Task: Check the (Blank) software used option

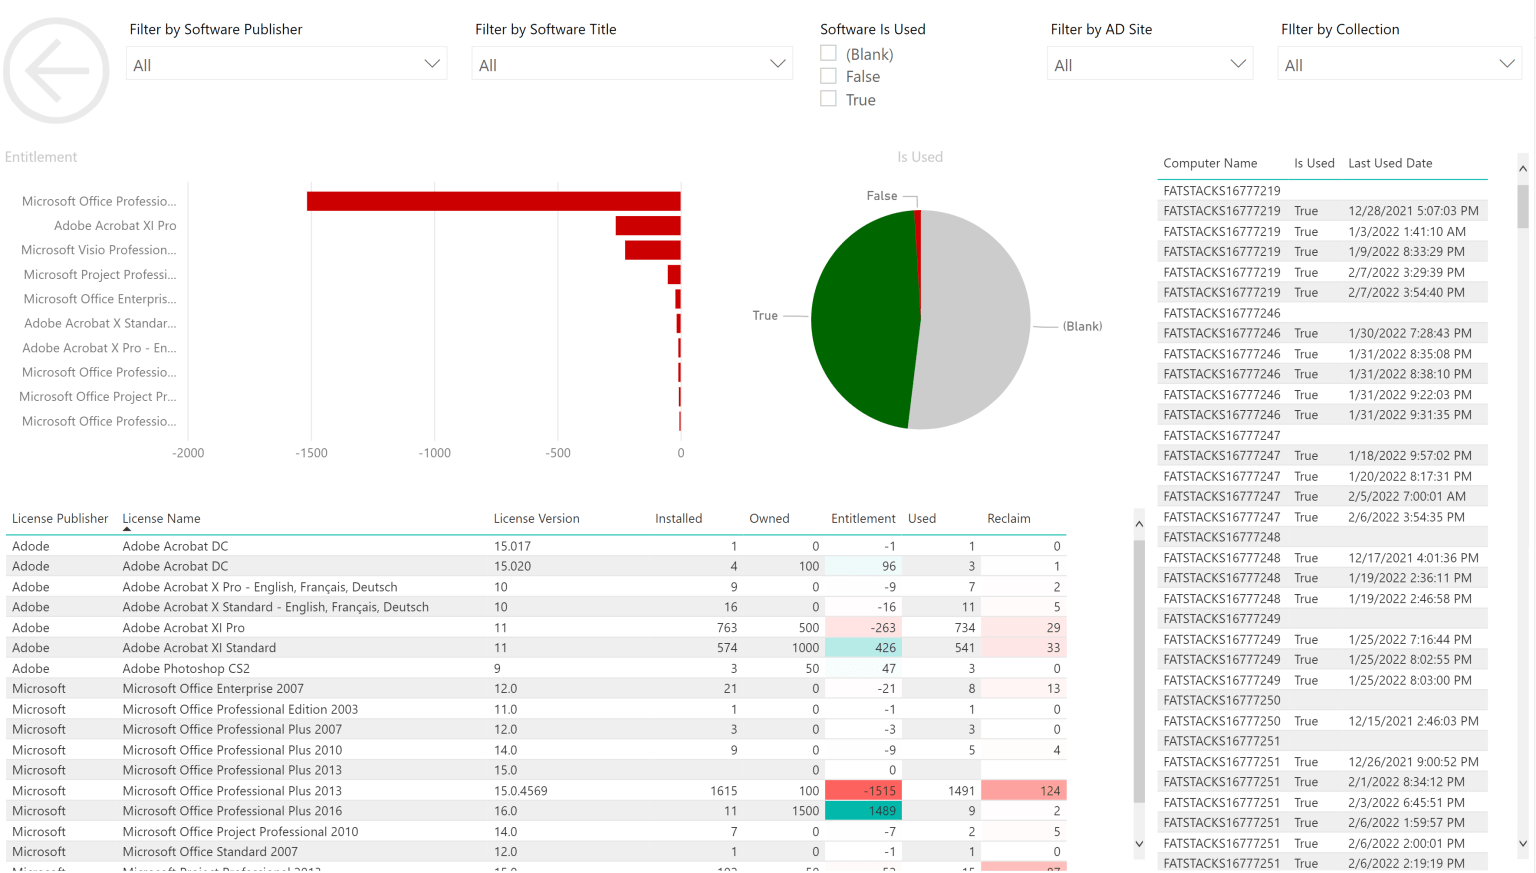Action: [x=828, y=54]
